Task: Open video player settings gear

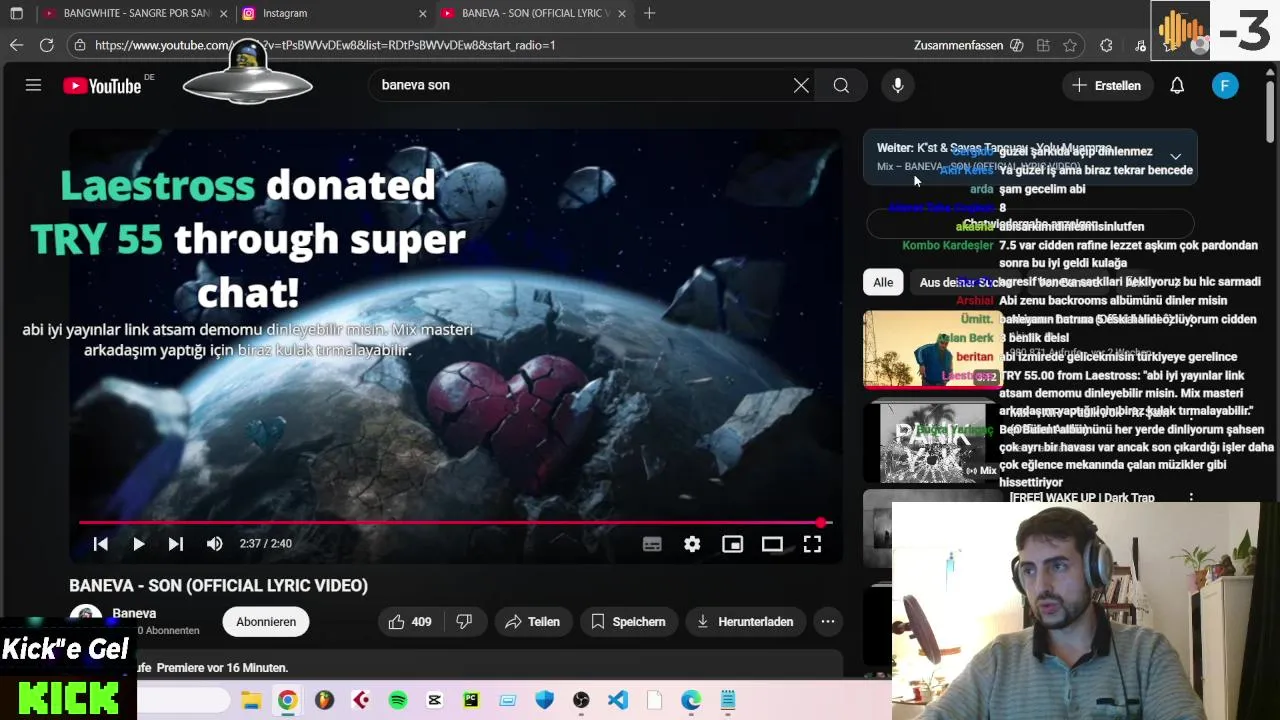Action: pos(692,544)
